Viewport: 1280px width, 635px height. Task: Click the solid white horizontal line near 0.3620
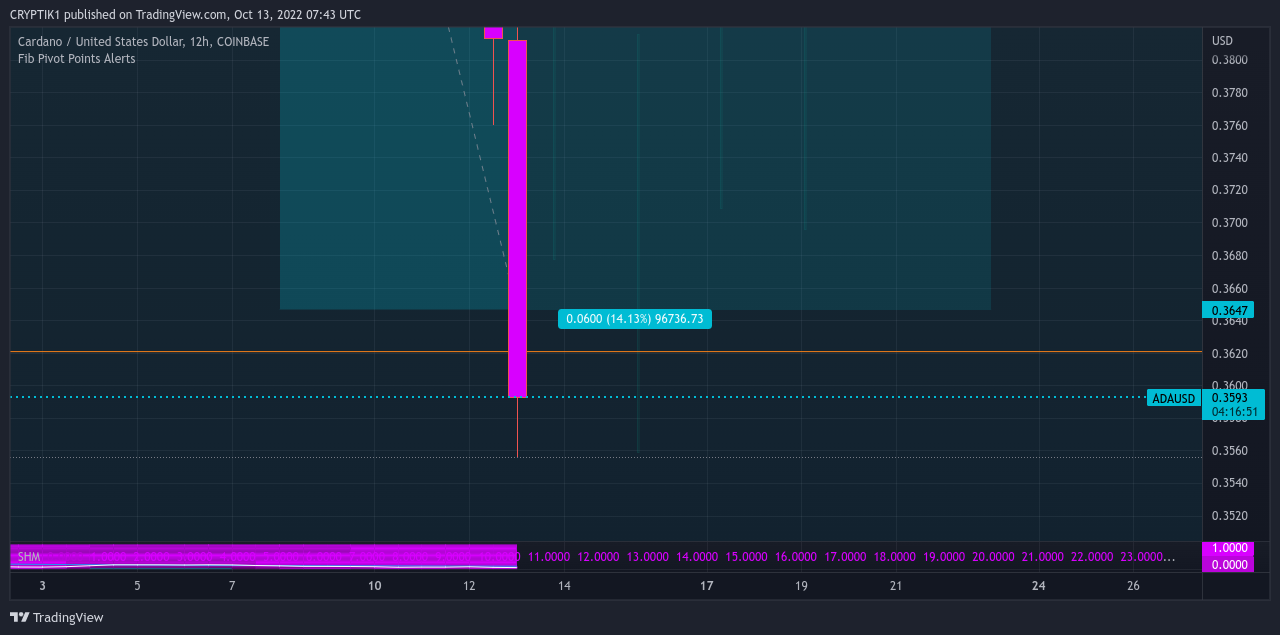pos(606,352)
